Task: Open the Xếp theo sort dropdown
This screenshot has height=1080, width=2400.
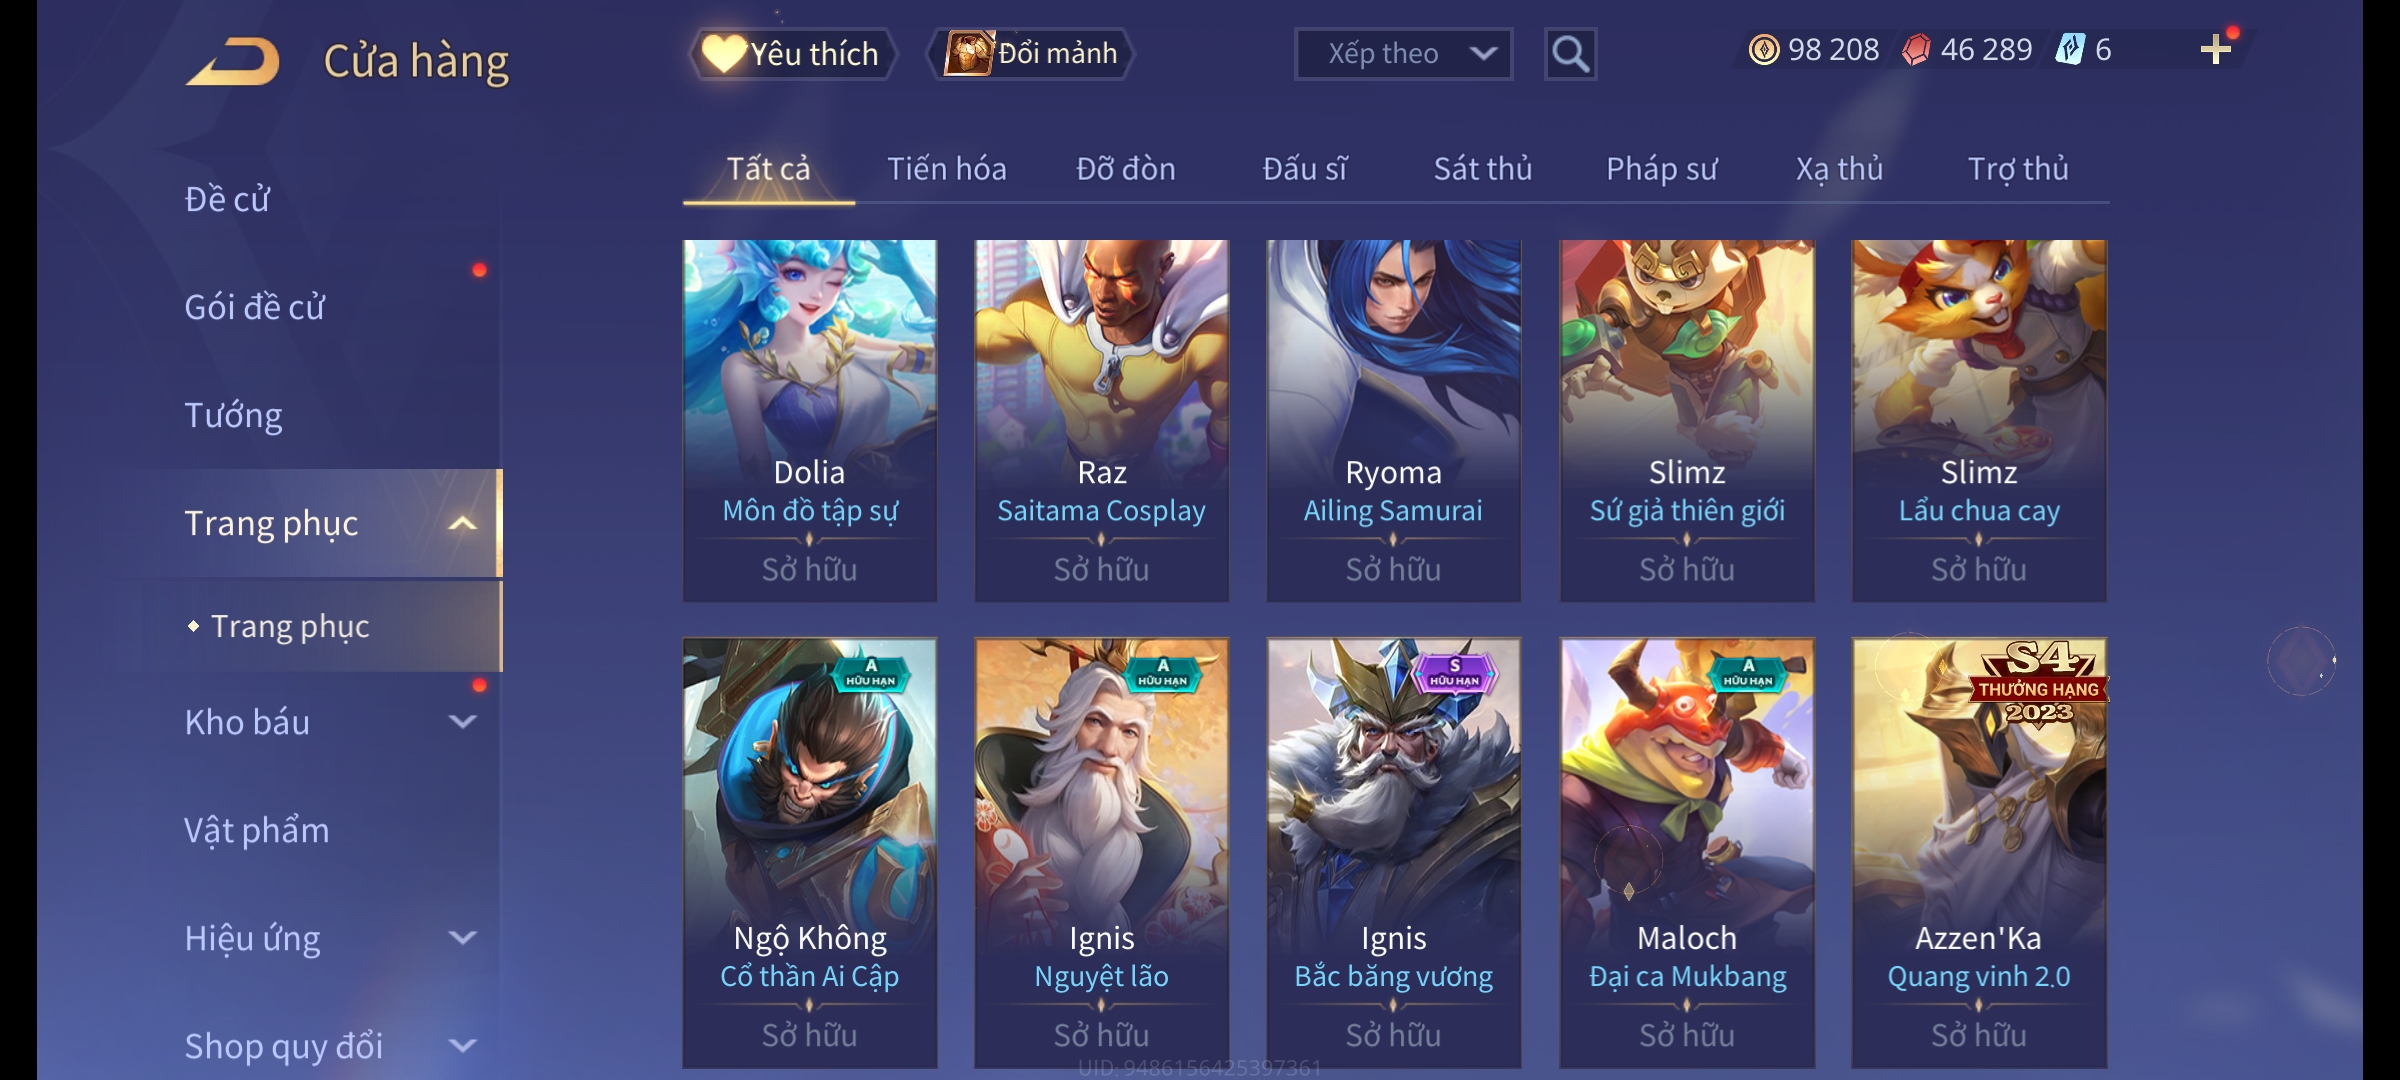Action: [x=1403, y=54]
